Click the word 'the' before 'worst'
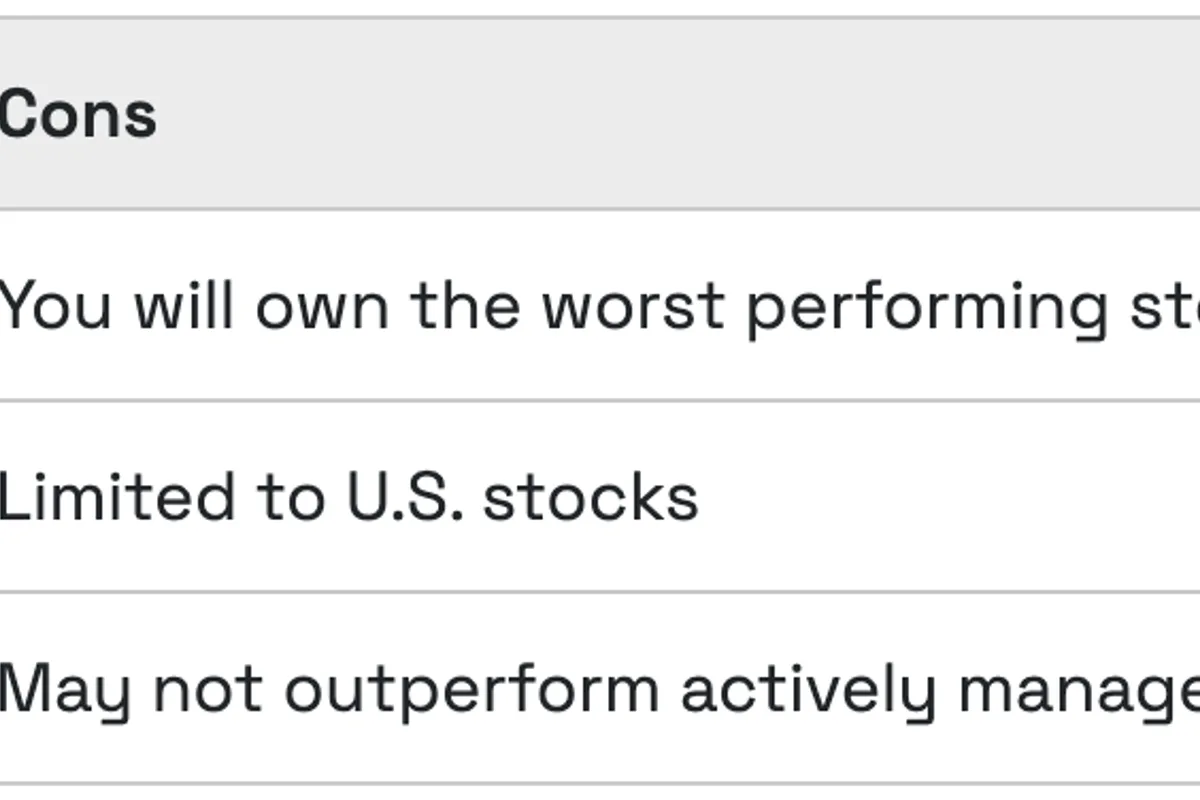 pyautogui.click(x=465, y=304)
